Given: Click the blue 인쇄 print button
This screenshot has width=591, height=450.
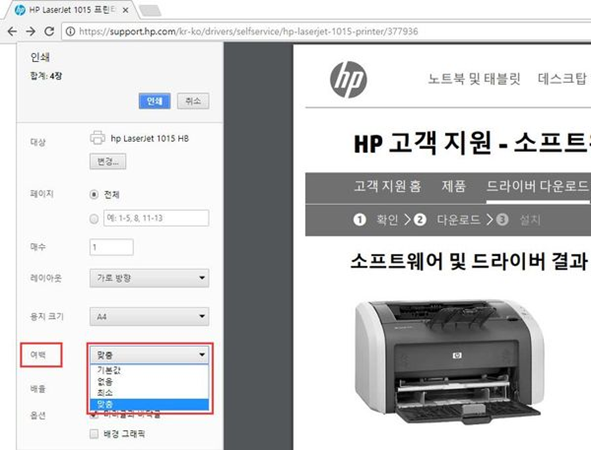Looking at the screenshot, I should 155,101.
